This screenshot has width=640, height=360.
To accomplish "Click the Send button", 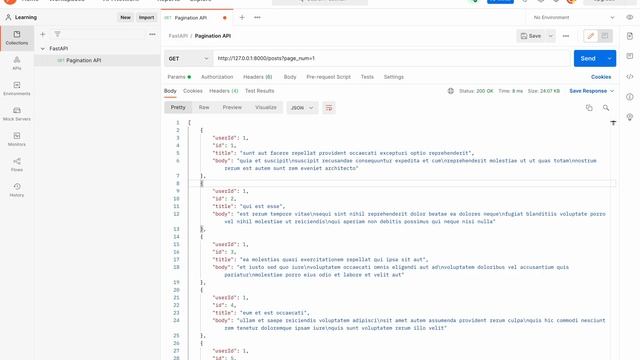I will (x=588, y=59).
